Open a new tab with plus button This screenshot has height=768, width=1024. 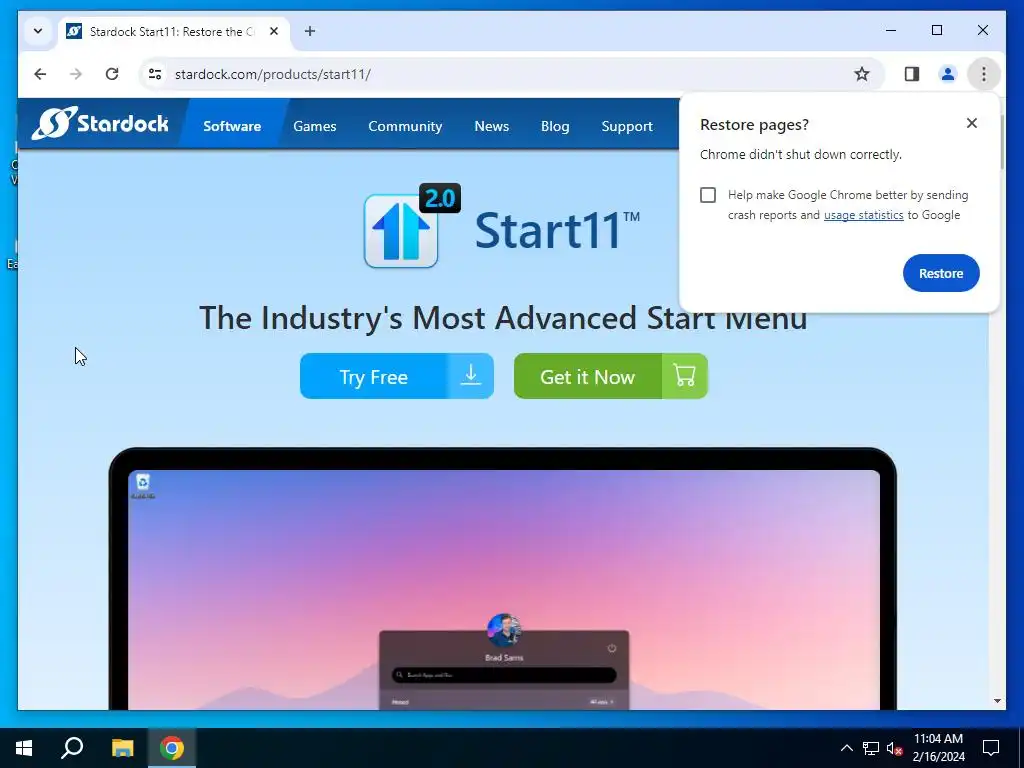point(310,31)
